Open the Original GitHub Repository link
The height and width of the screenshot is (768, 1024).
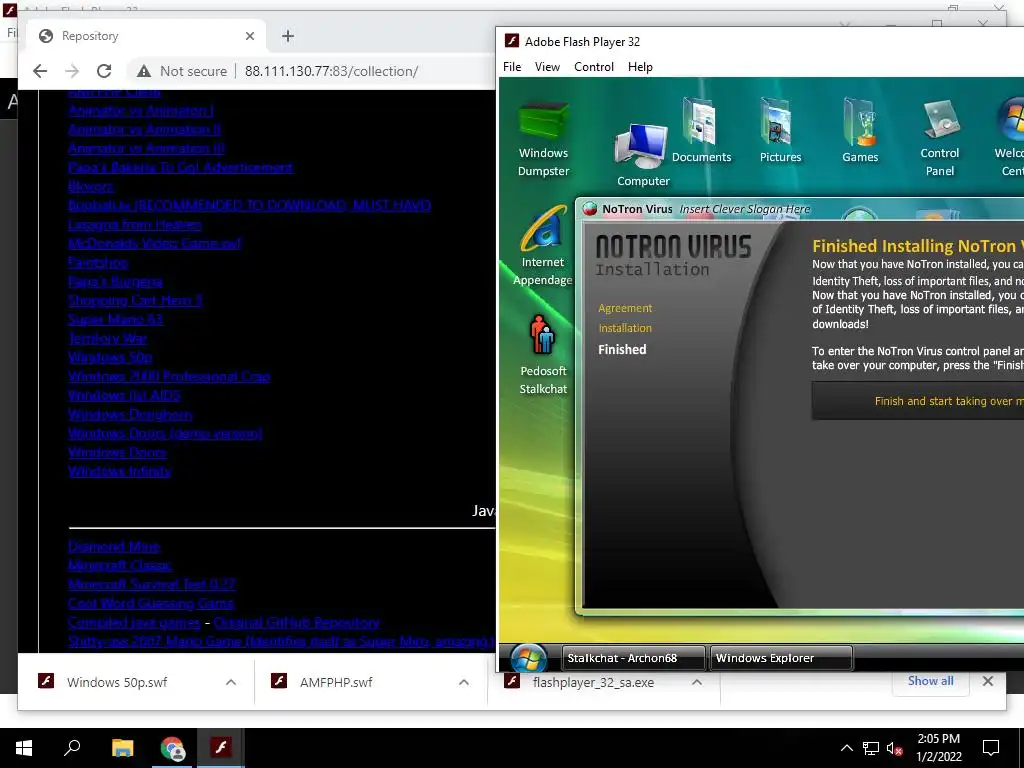[x=297, y=622]
